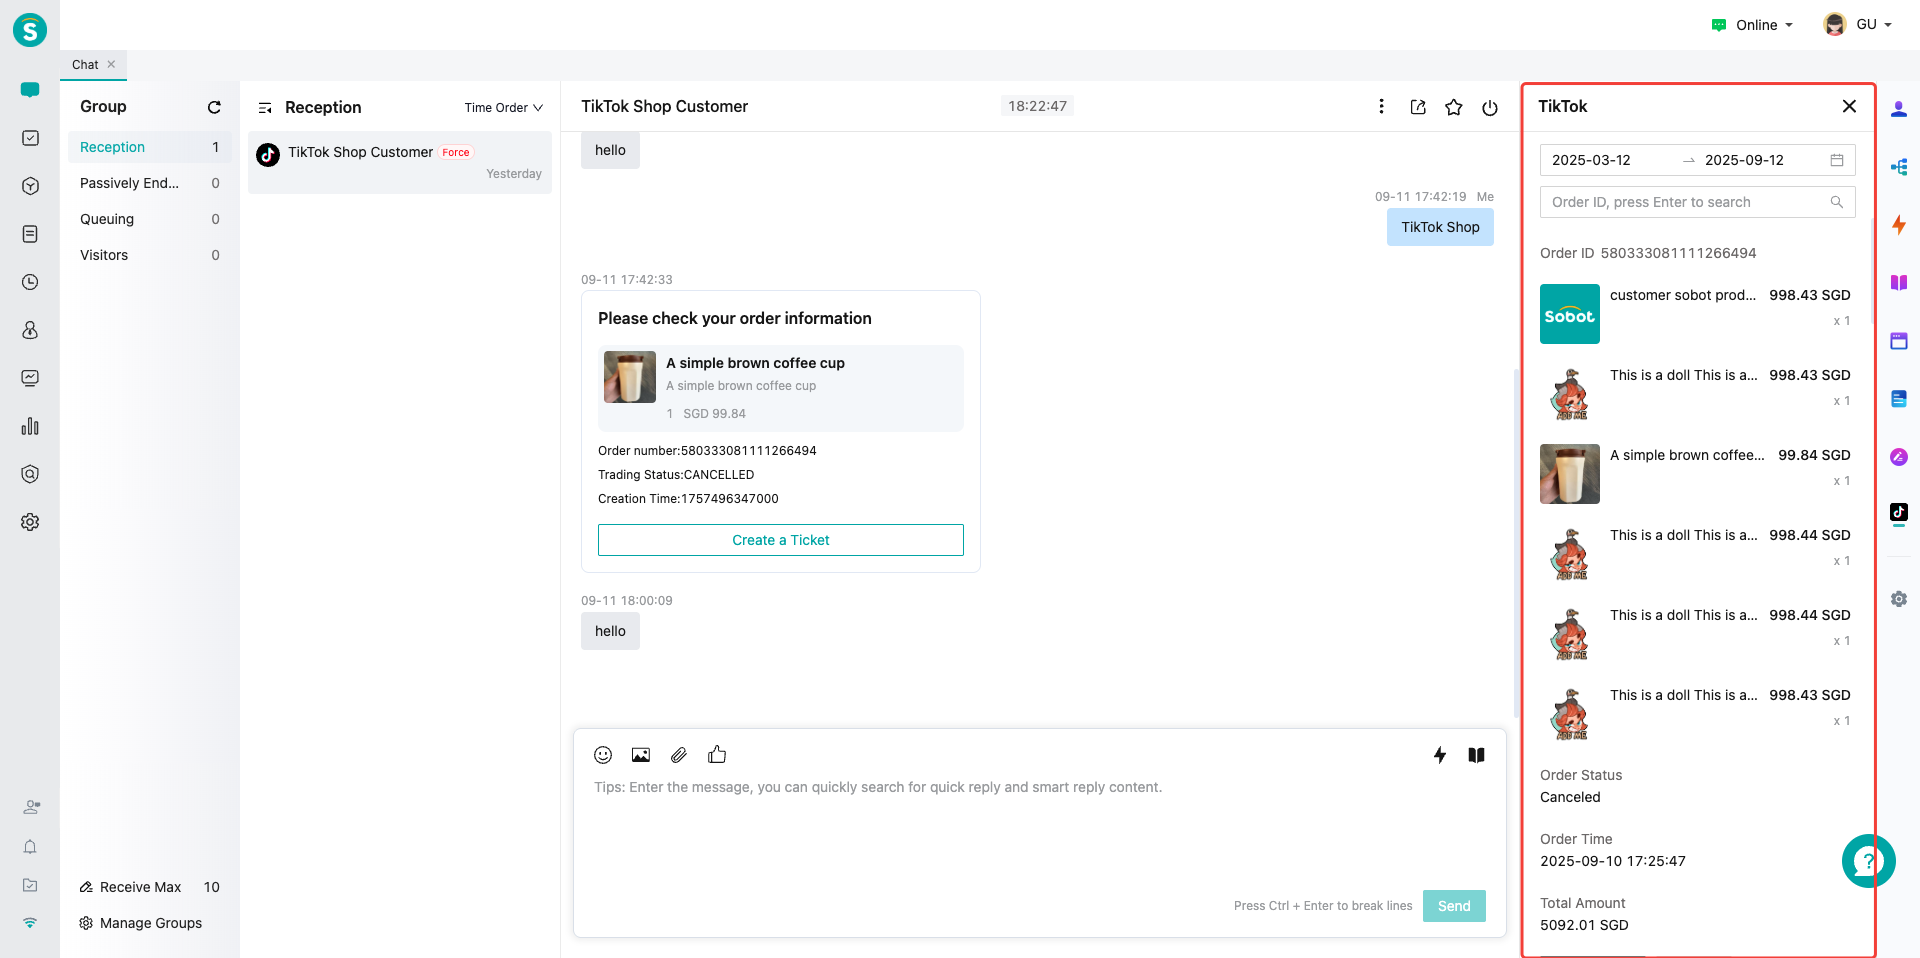Open the GU account menu
1920x958 pixels.
(1858, 25)
